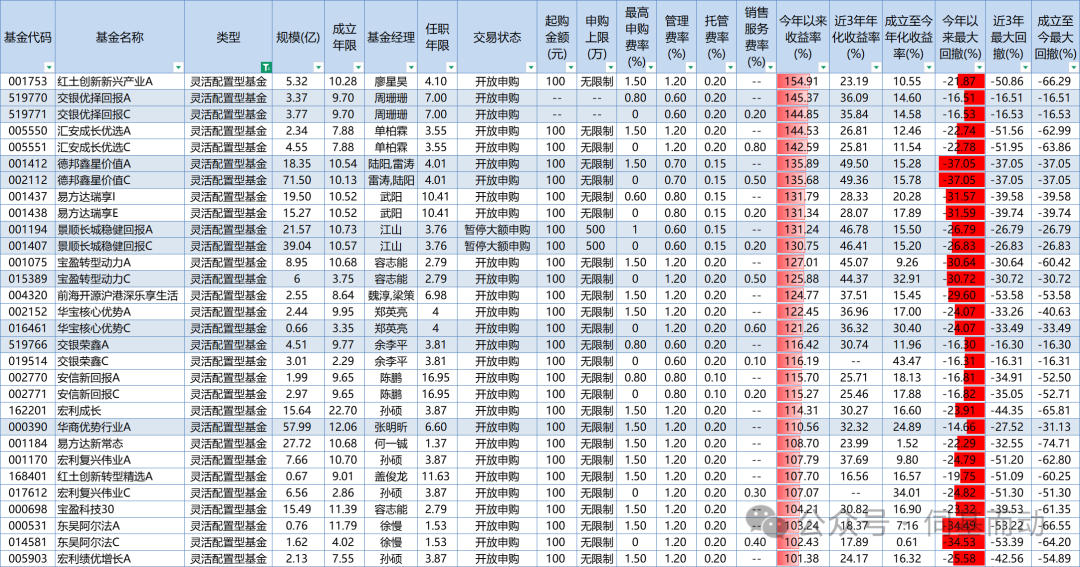Open the 起购金额(元) column filter dropdown
The width and height of the screenshot is (1080, 567).
570,68
